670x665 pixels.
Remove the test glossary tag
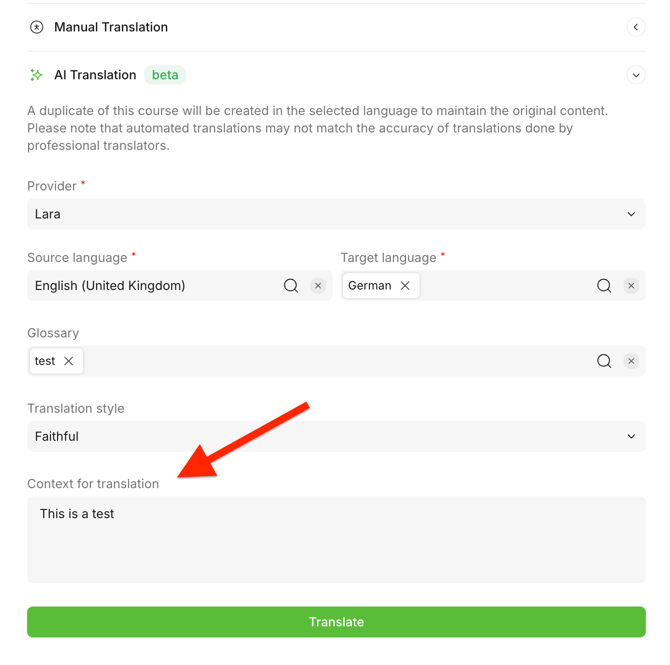point(69,361)
